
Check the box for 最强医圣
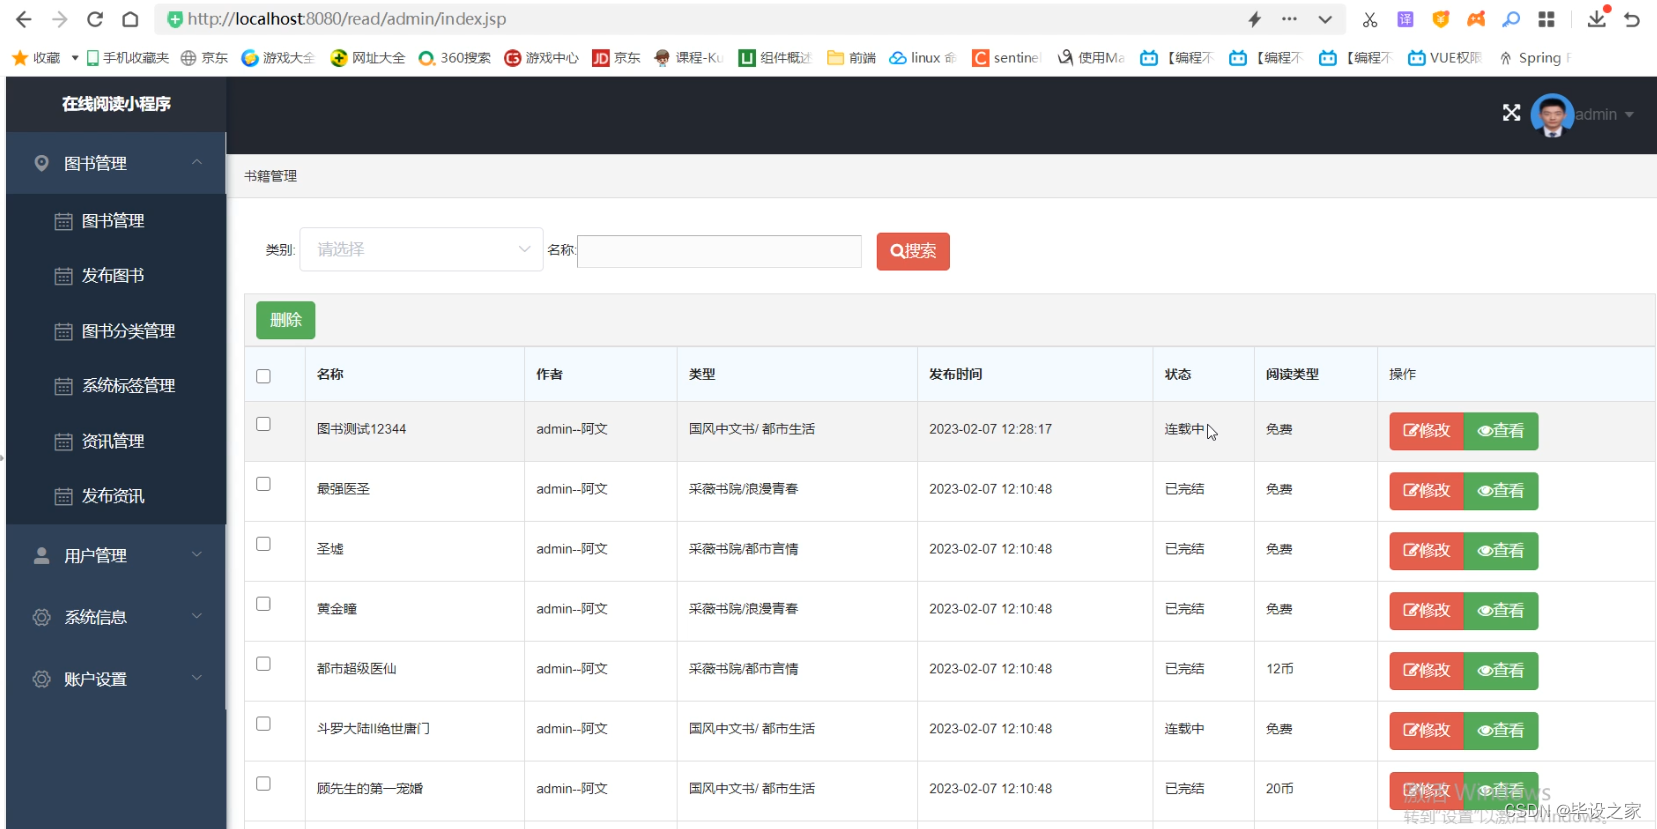coord(263,484)
